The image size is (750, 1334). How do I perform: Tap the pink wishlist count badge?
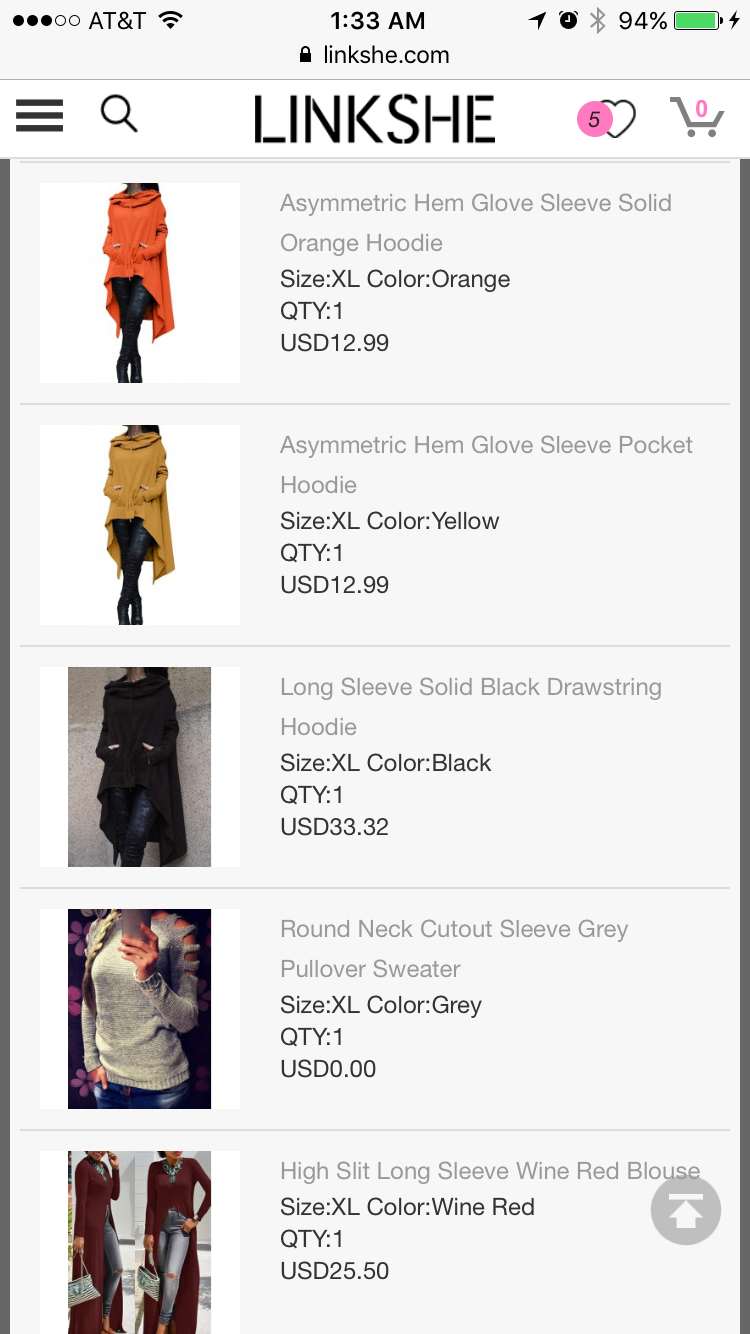594,120
